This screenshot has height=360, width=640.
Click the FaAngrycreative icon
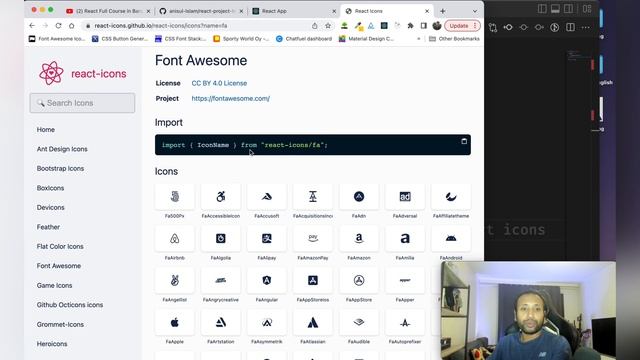pos(220,281)
